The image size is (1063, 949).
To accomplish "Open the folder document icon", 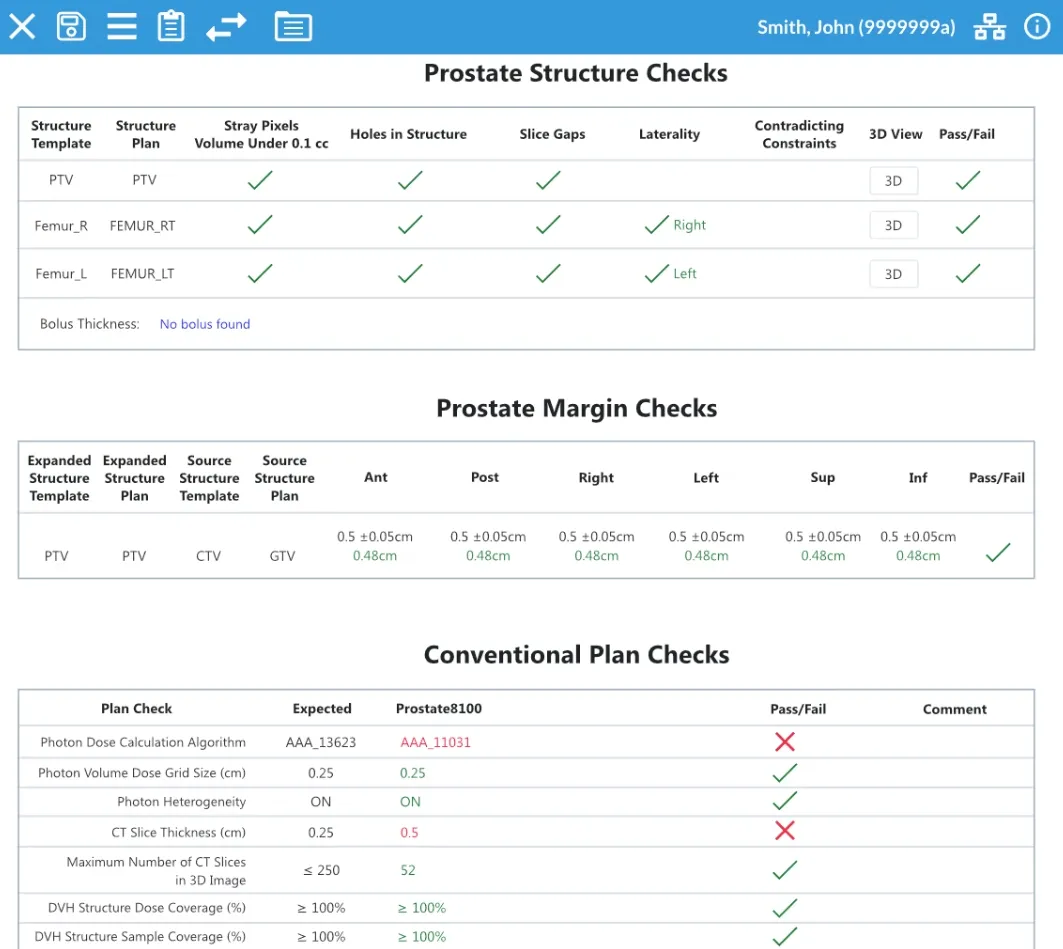I will (293, 26).
